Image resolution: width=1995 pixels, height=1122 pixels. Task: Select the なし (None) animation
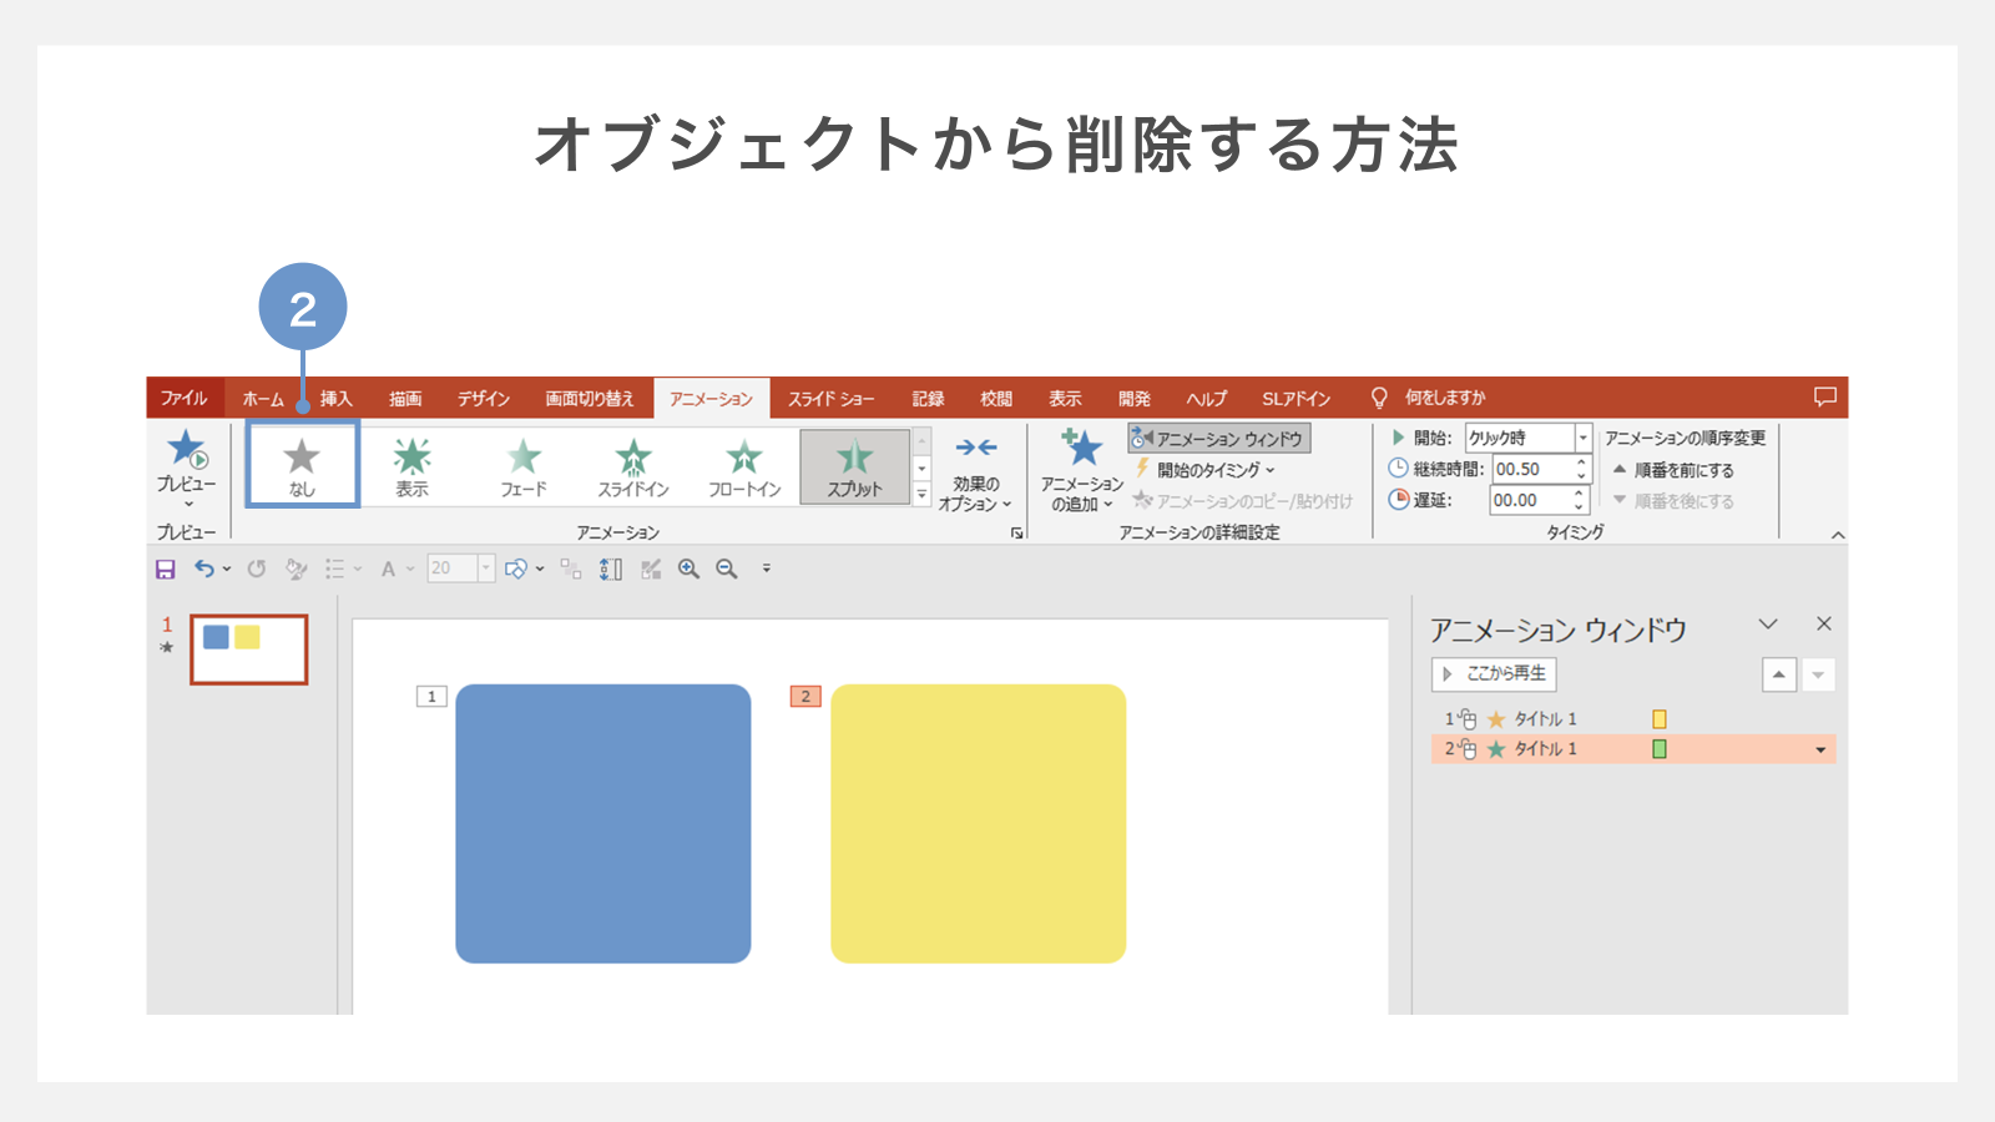point(302,465)
